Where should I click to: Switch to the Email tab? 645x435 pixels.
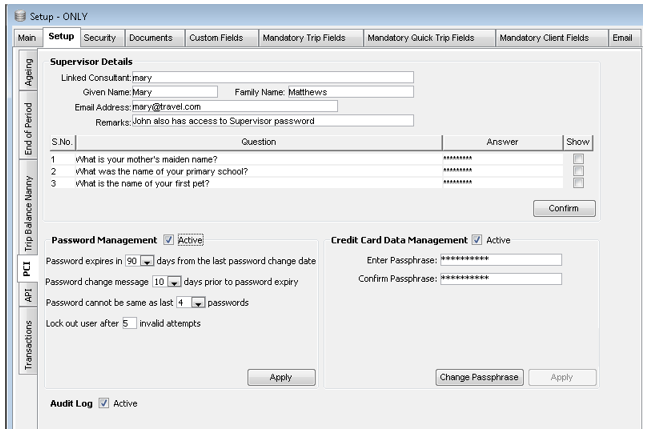[x=622, y=38]
